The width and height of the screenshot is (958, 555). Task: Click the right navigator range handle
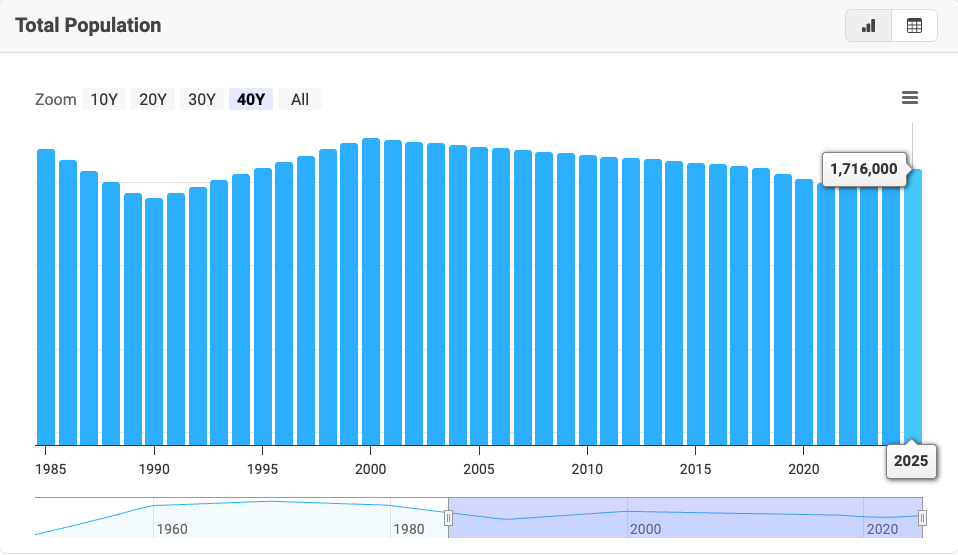click(922, 517)
